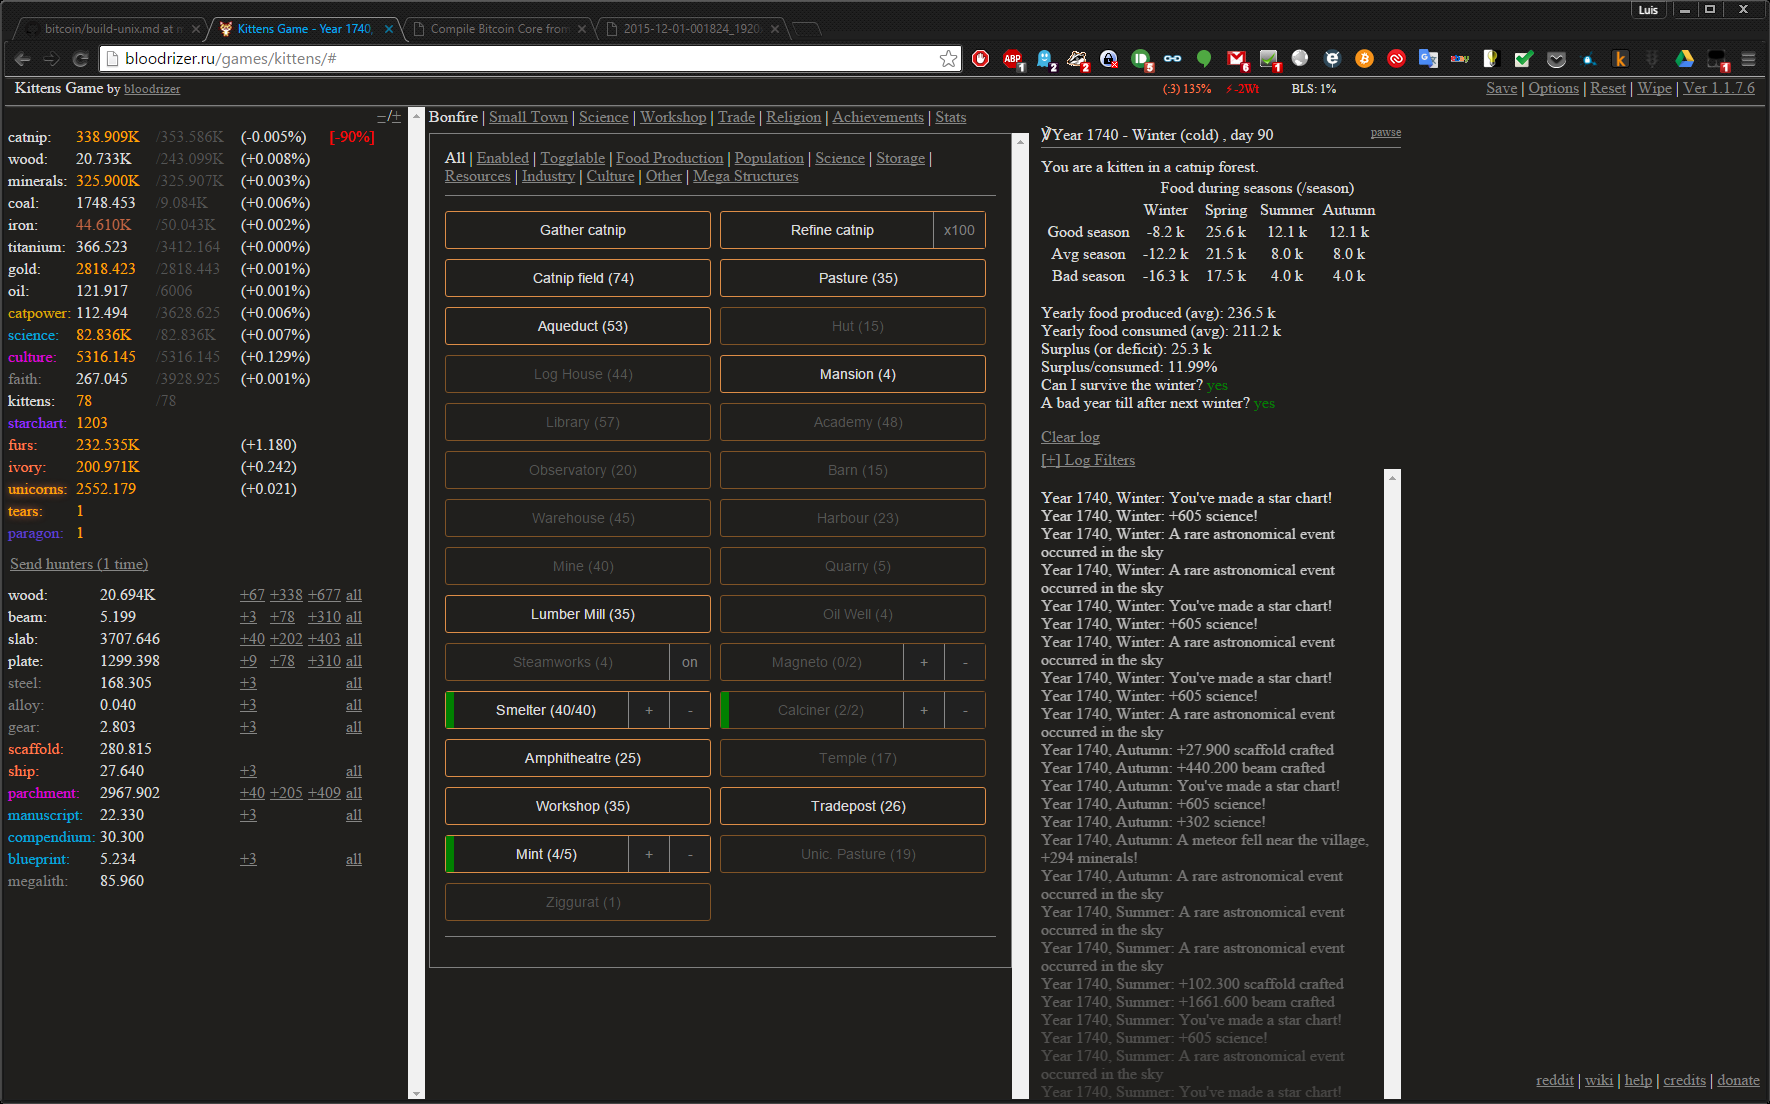Select the Enabled buildings filter
The image size is (1770, 1104).
point(502,158)
